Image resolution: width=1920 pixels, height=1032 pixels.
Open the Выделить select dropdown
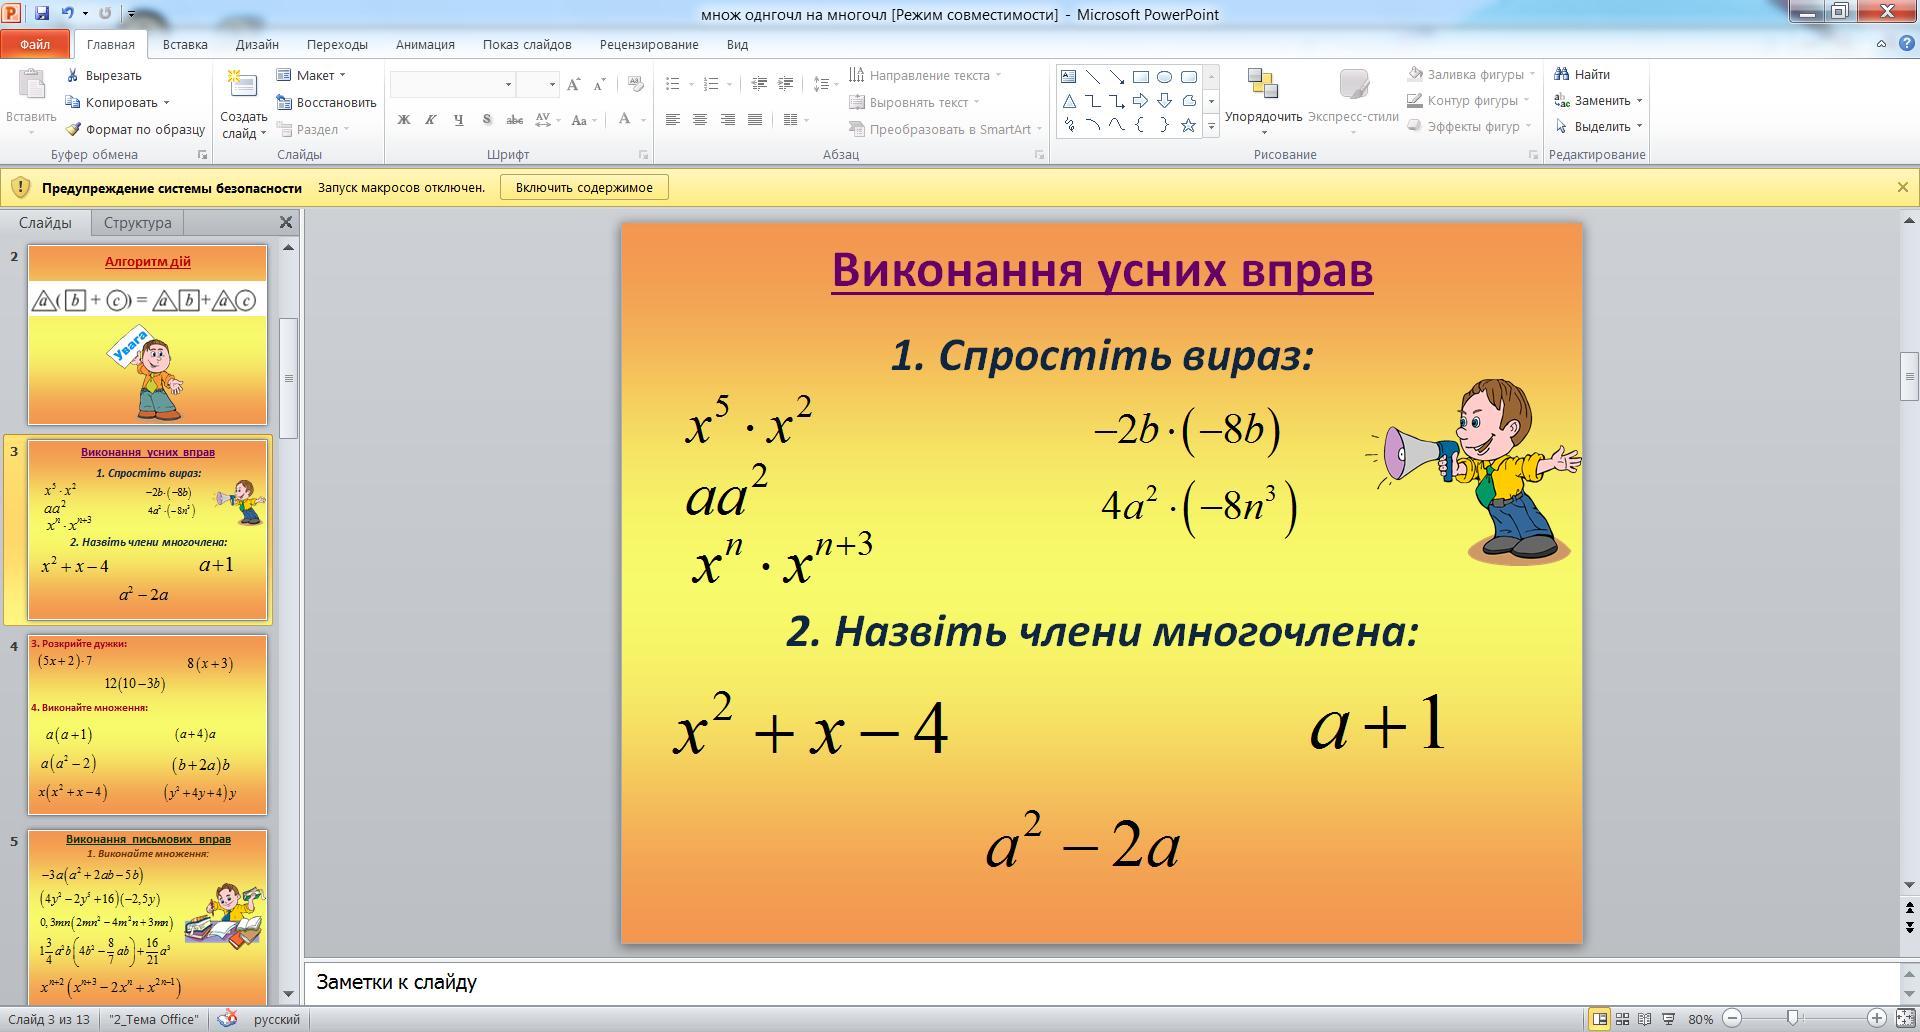point(1598,126)
